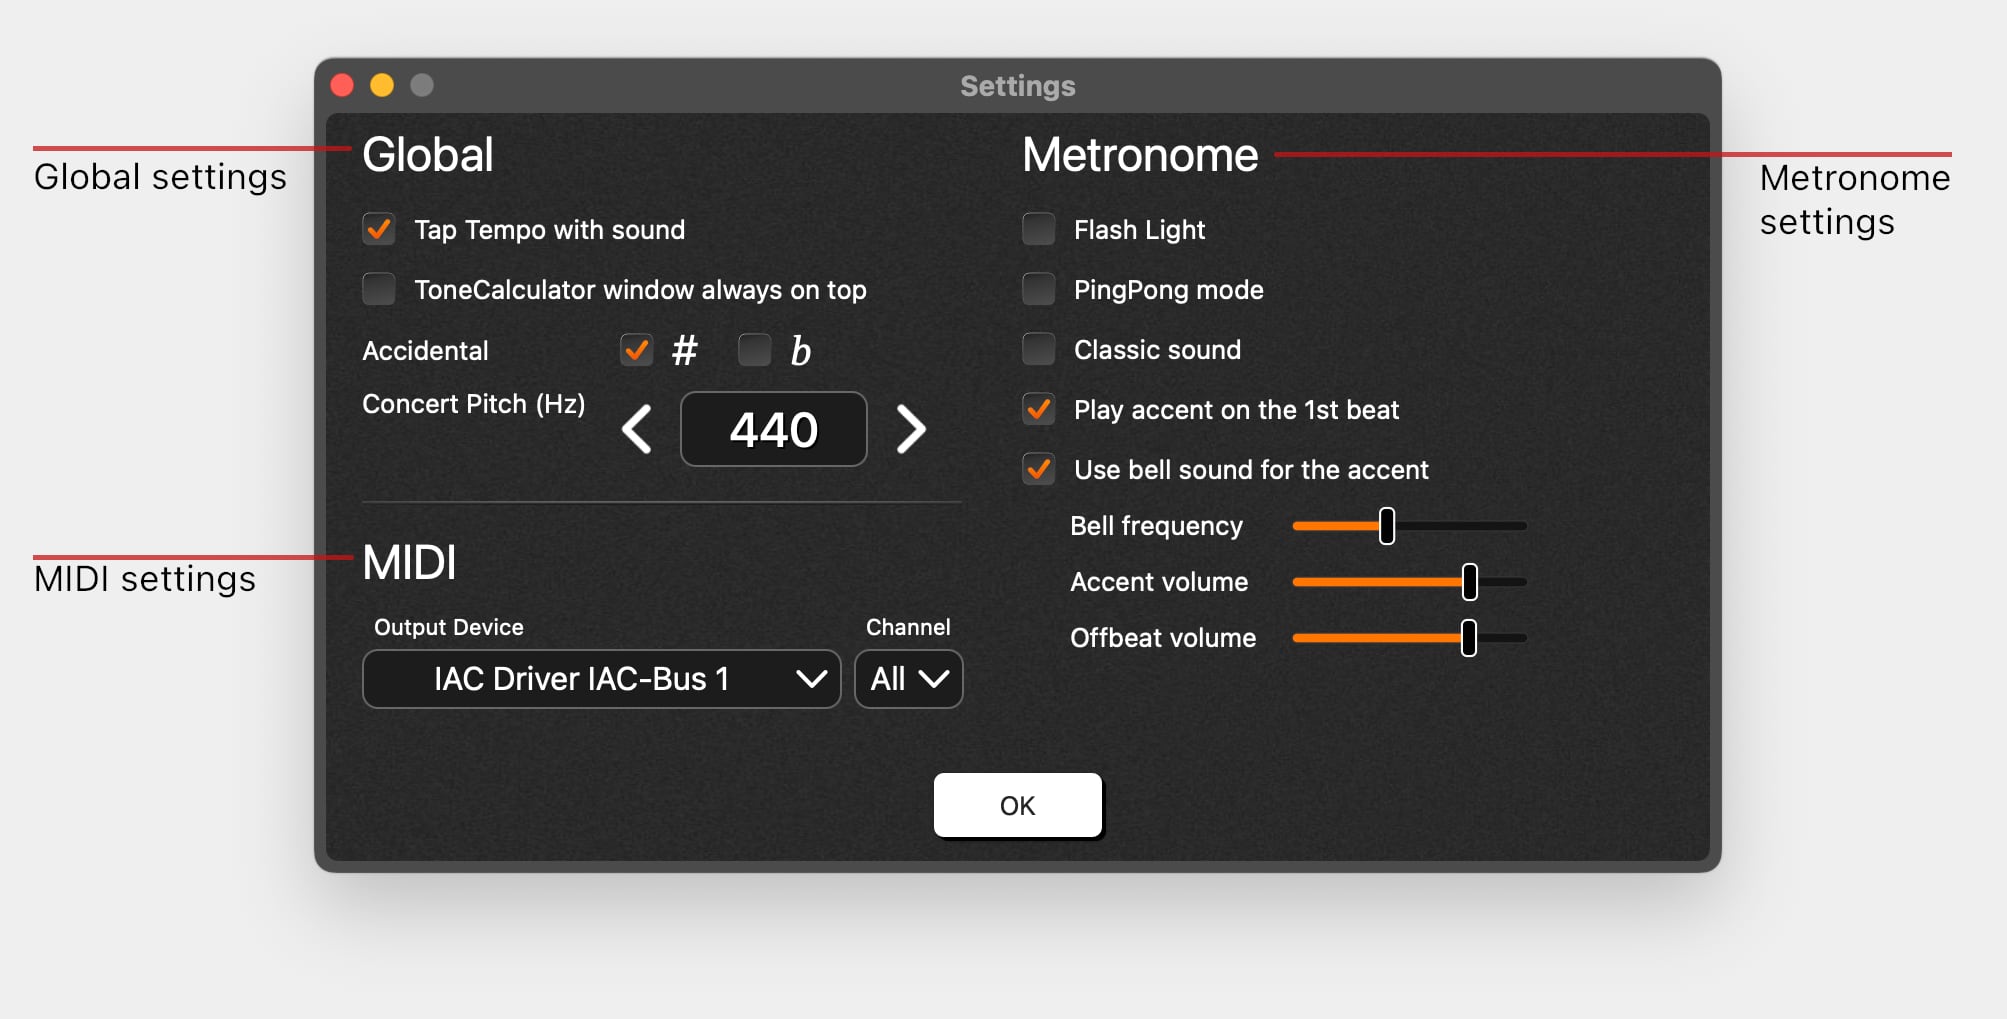Enable ToneCalculator window always on top
This screenshot has width=2007, height=1019.
[379, 289]
